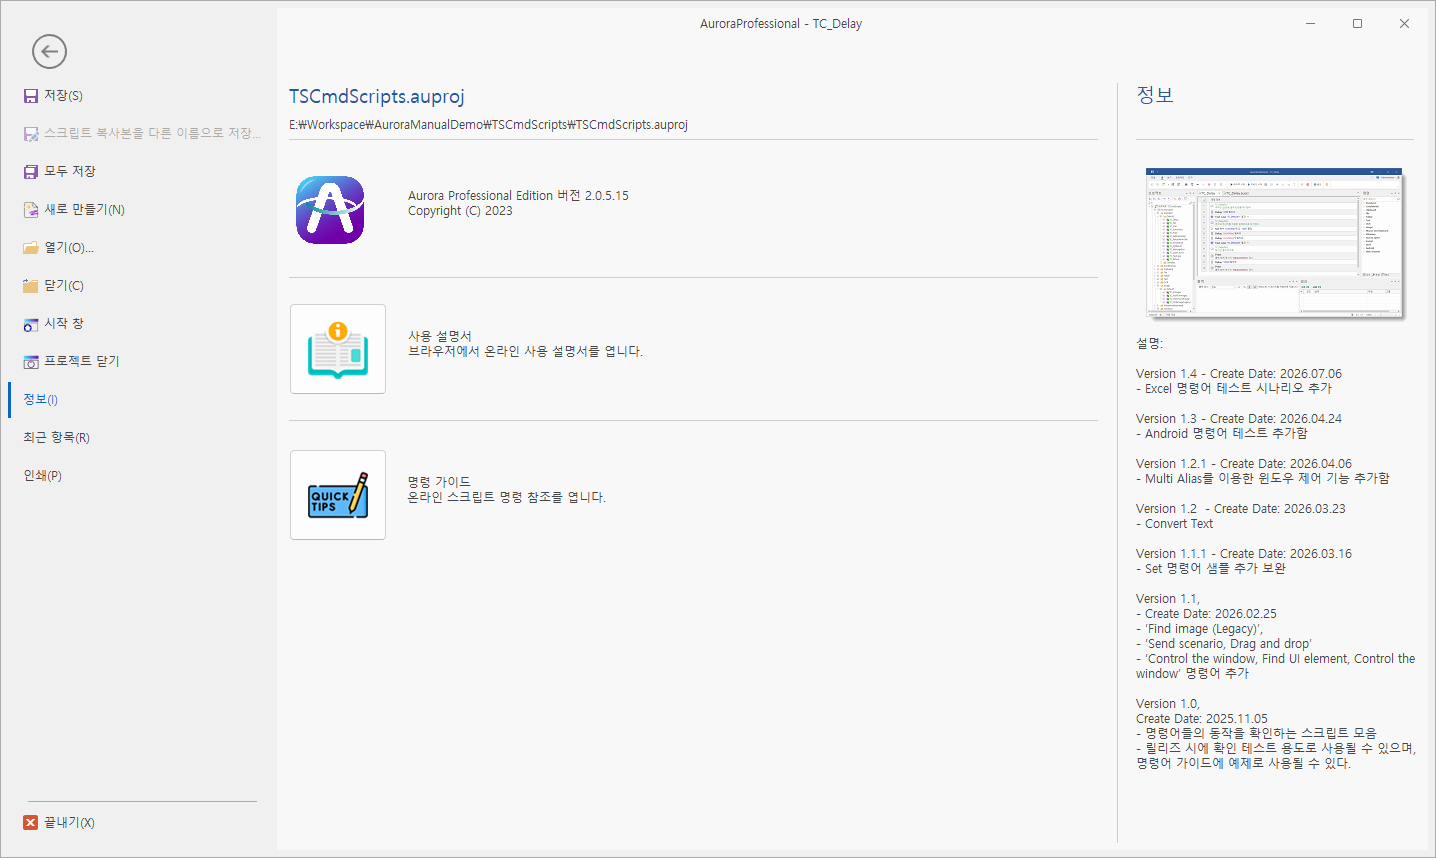Image resolution: width=1436 pixels, height=858 pixels.
Task: Open the 사용 설명서 manual book icon
Action: coord(338,349)
